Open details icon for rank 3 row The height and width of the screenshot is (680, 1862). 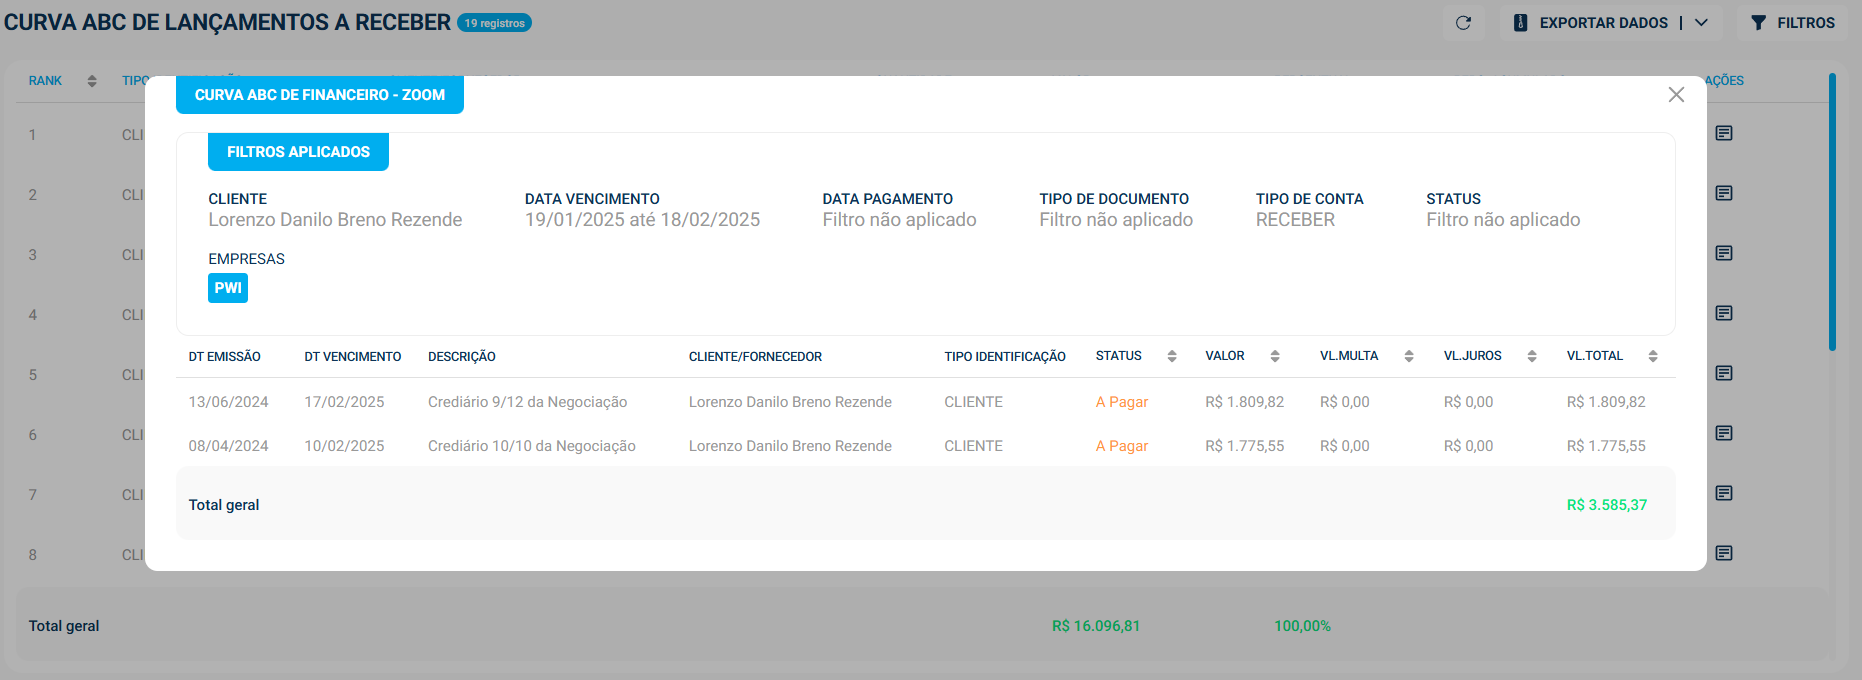click(1724, 253)
